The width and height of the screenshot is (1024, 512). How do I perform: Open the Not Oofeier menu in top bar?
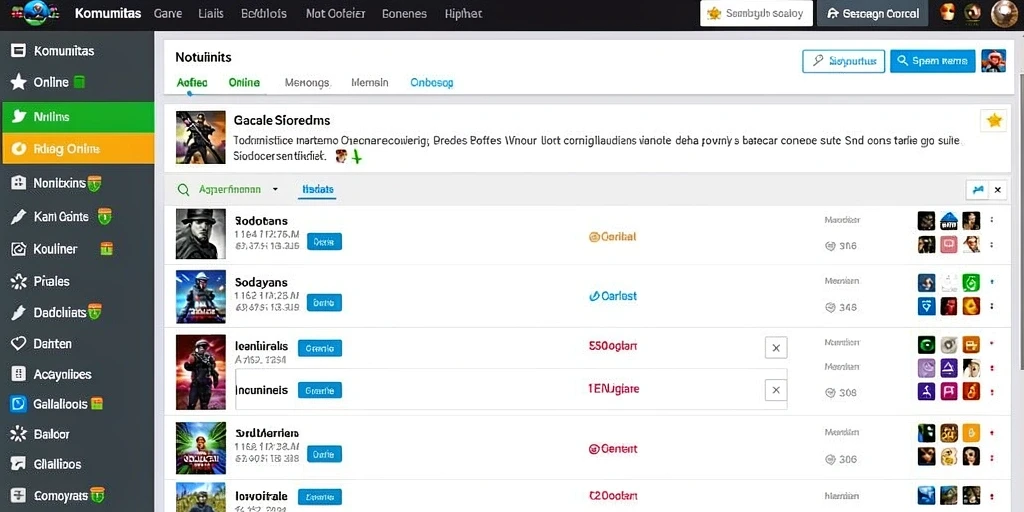(336, 14)
